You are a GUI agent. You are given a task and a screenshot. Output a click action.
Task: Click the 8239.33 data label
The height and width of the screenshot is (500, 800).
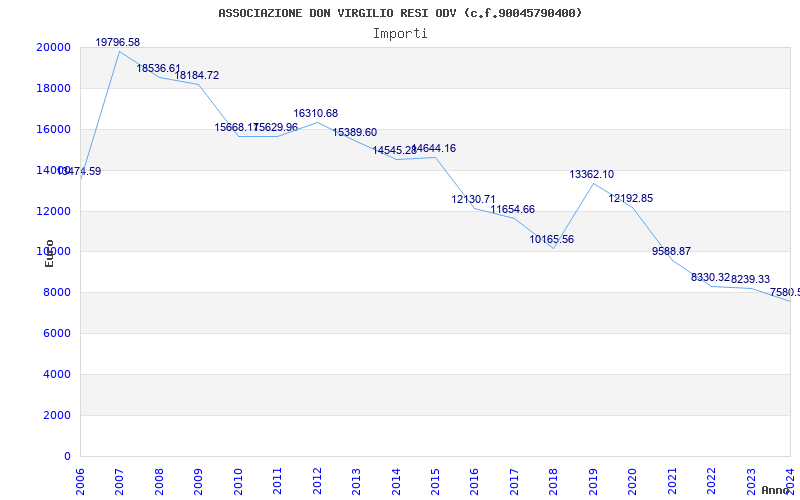tap(751, 280)
